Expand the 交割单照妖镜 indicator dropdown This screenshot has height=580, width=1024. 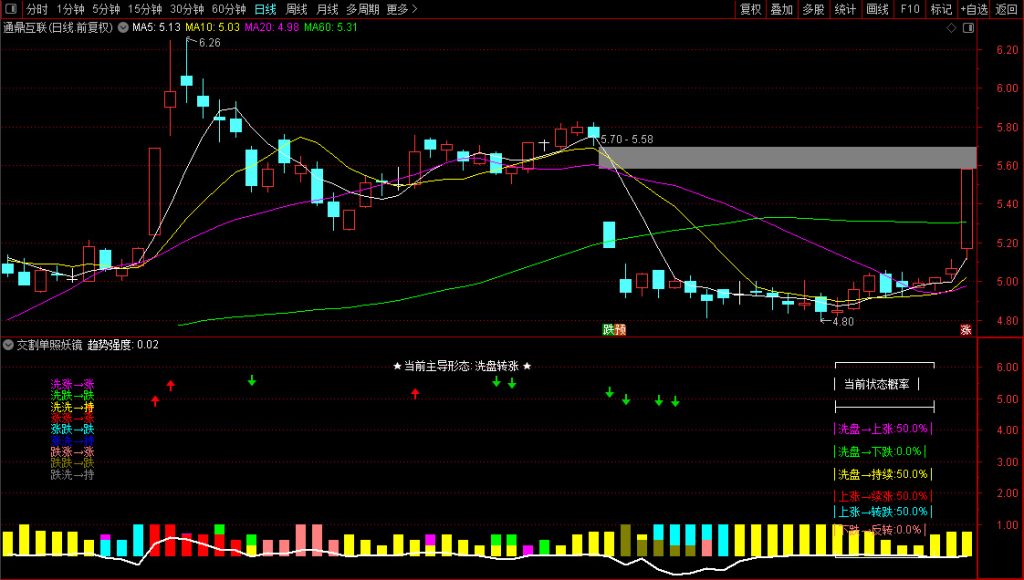pyautogui.click(x=9, y=344)
